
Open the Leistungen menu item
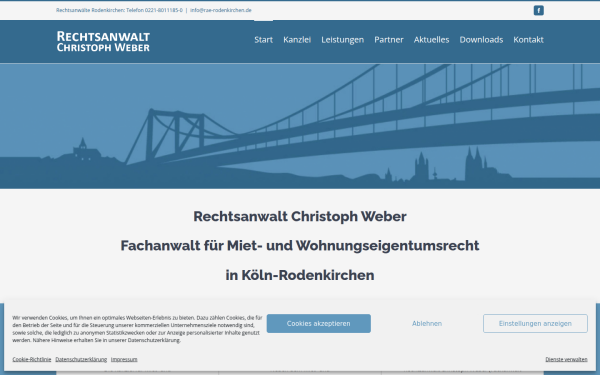point(342,39)
